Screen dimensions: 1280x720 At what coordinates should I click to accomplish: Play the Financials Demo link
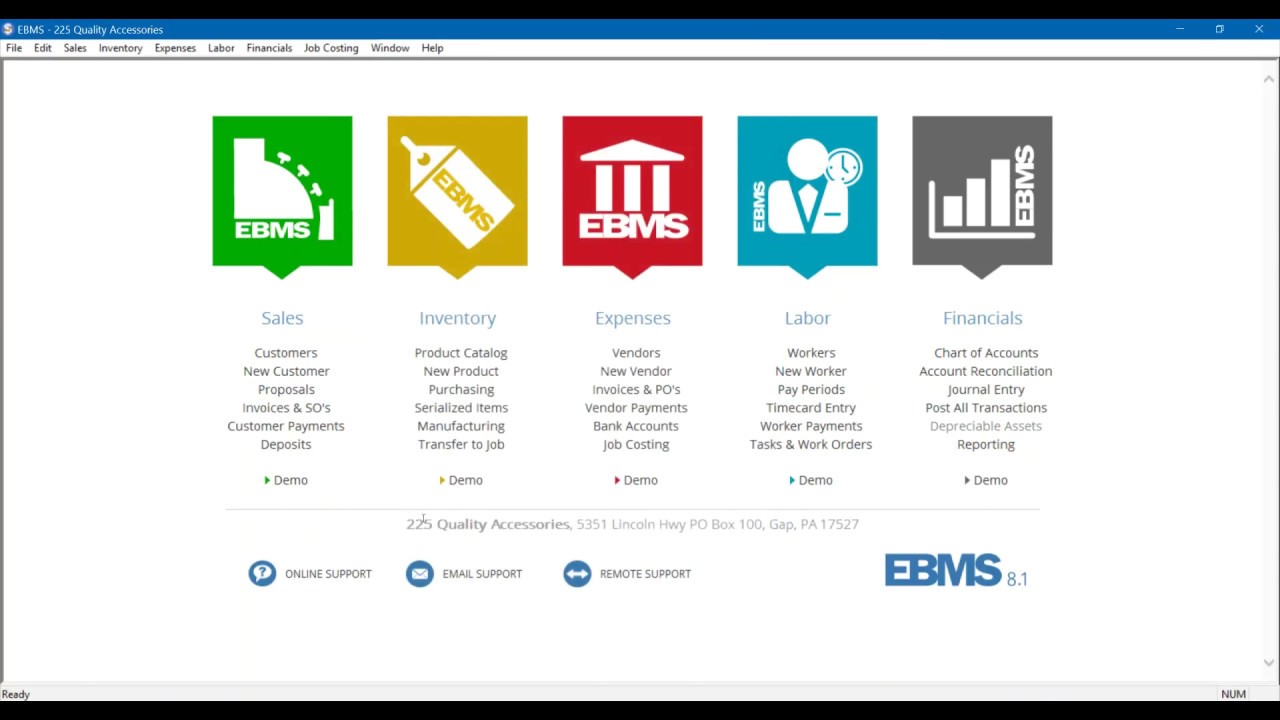click(986, 480)
